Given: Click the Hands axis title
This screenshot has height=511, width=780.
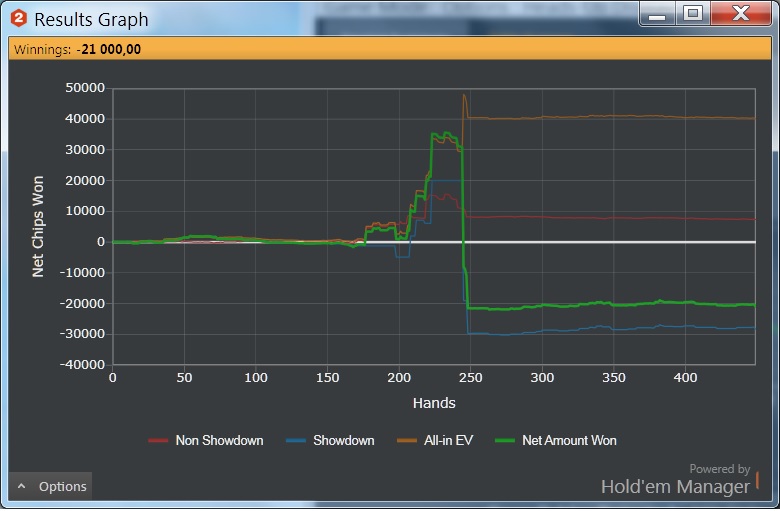Looking at the screenshot, I should 434,403.
